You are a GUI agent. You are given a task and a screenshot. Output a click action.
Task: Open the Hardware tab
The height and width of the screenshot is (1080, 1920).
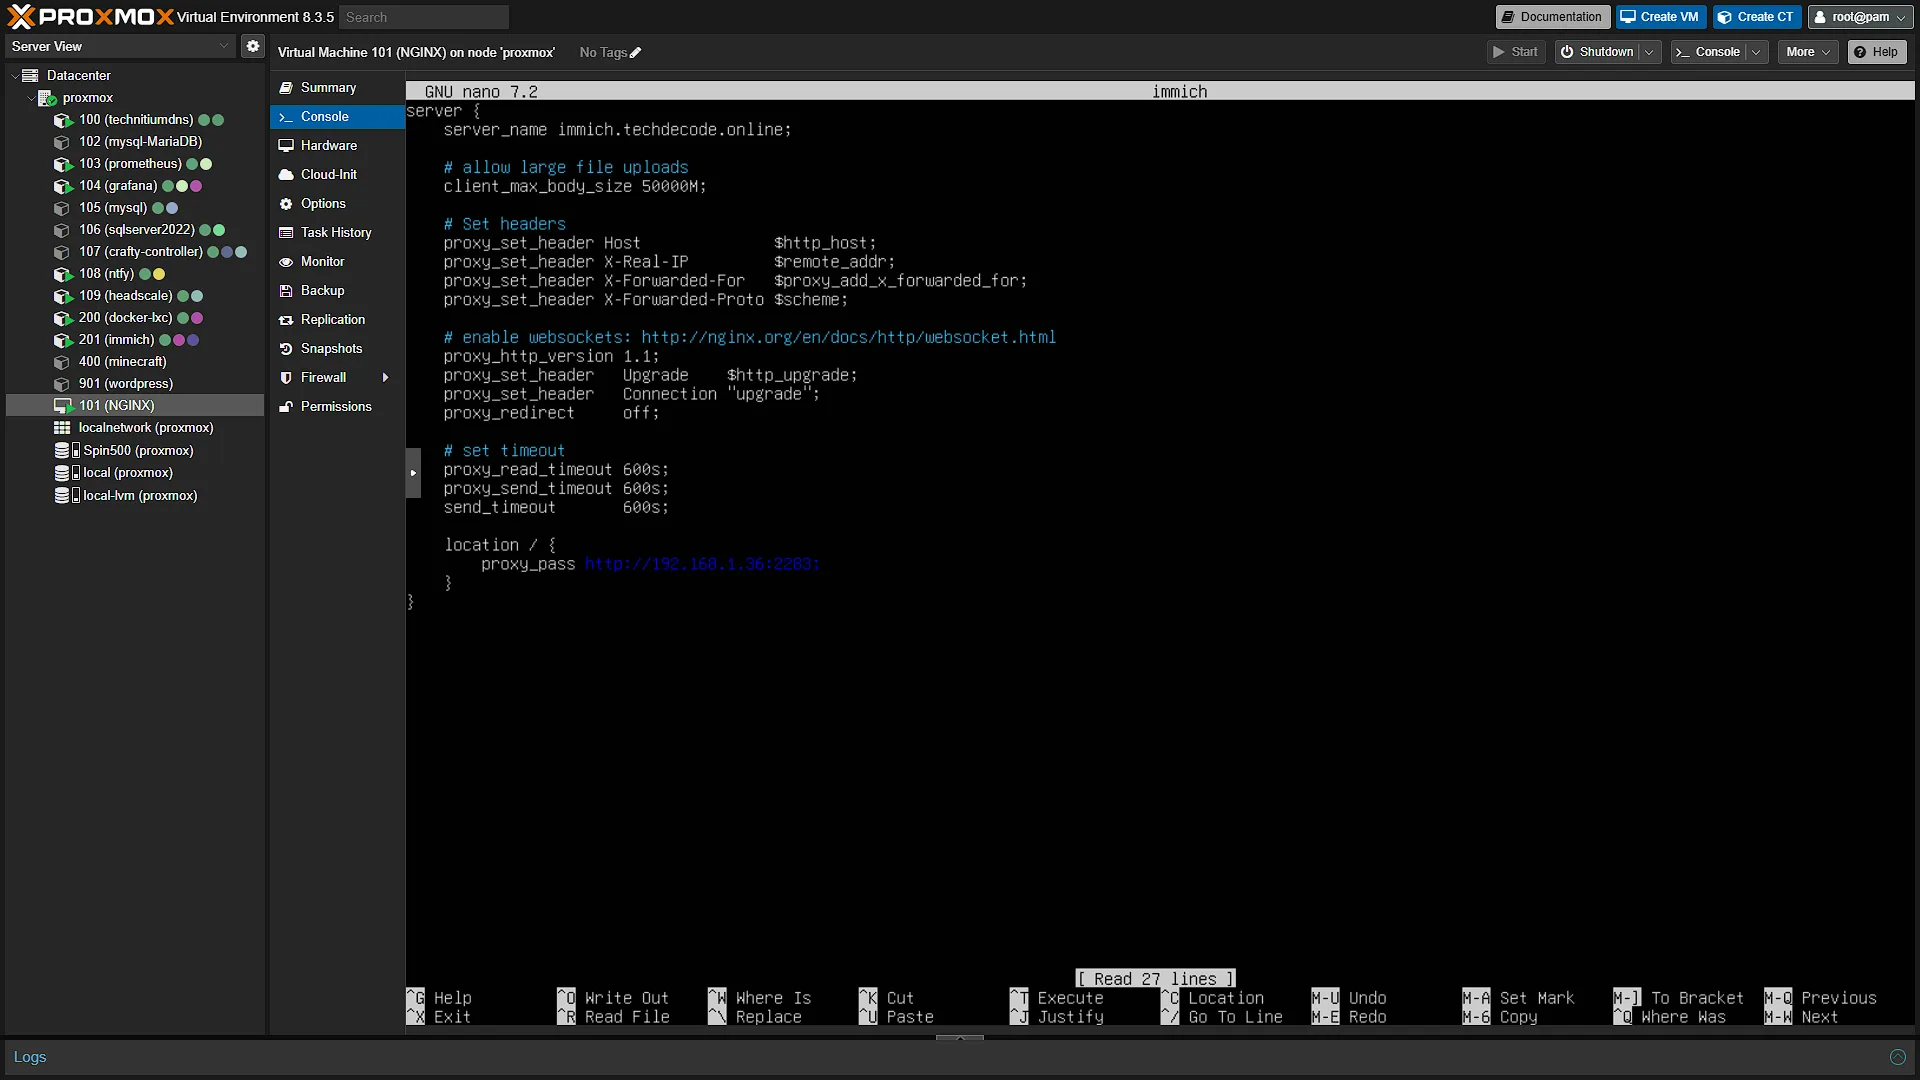tap(337, 146)
